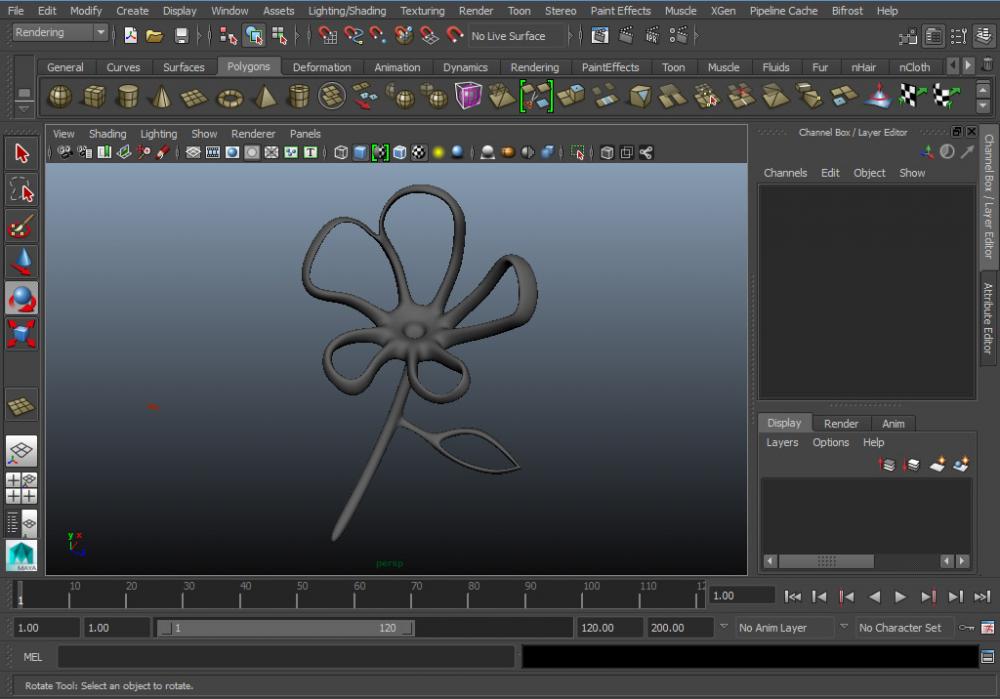Switch to the Deformation shelf tab
1000x699 pixels.
(321, 67)
